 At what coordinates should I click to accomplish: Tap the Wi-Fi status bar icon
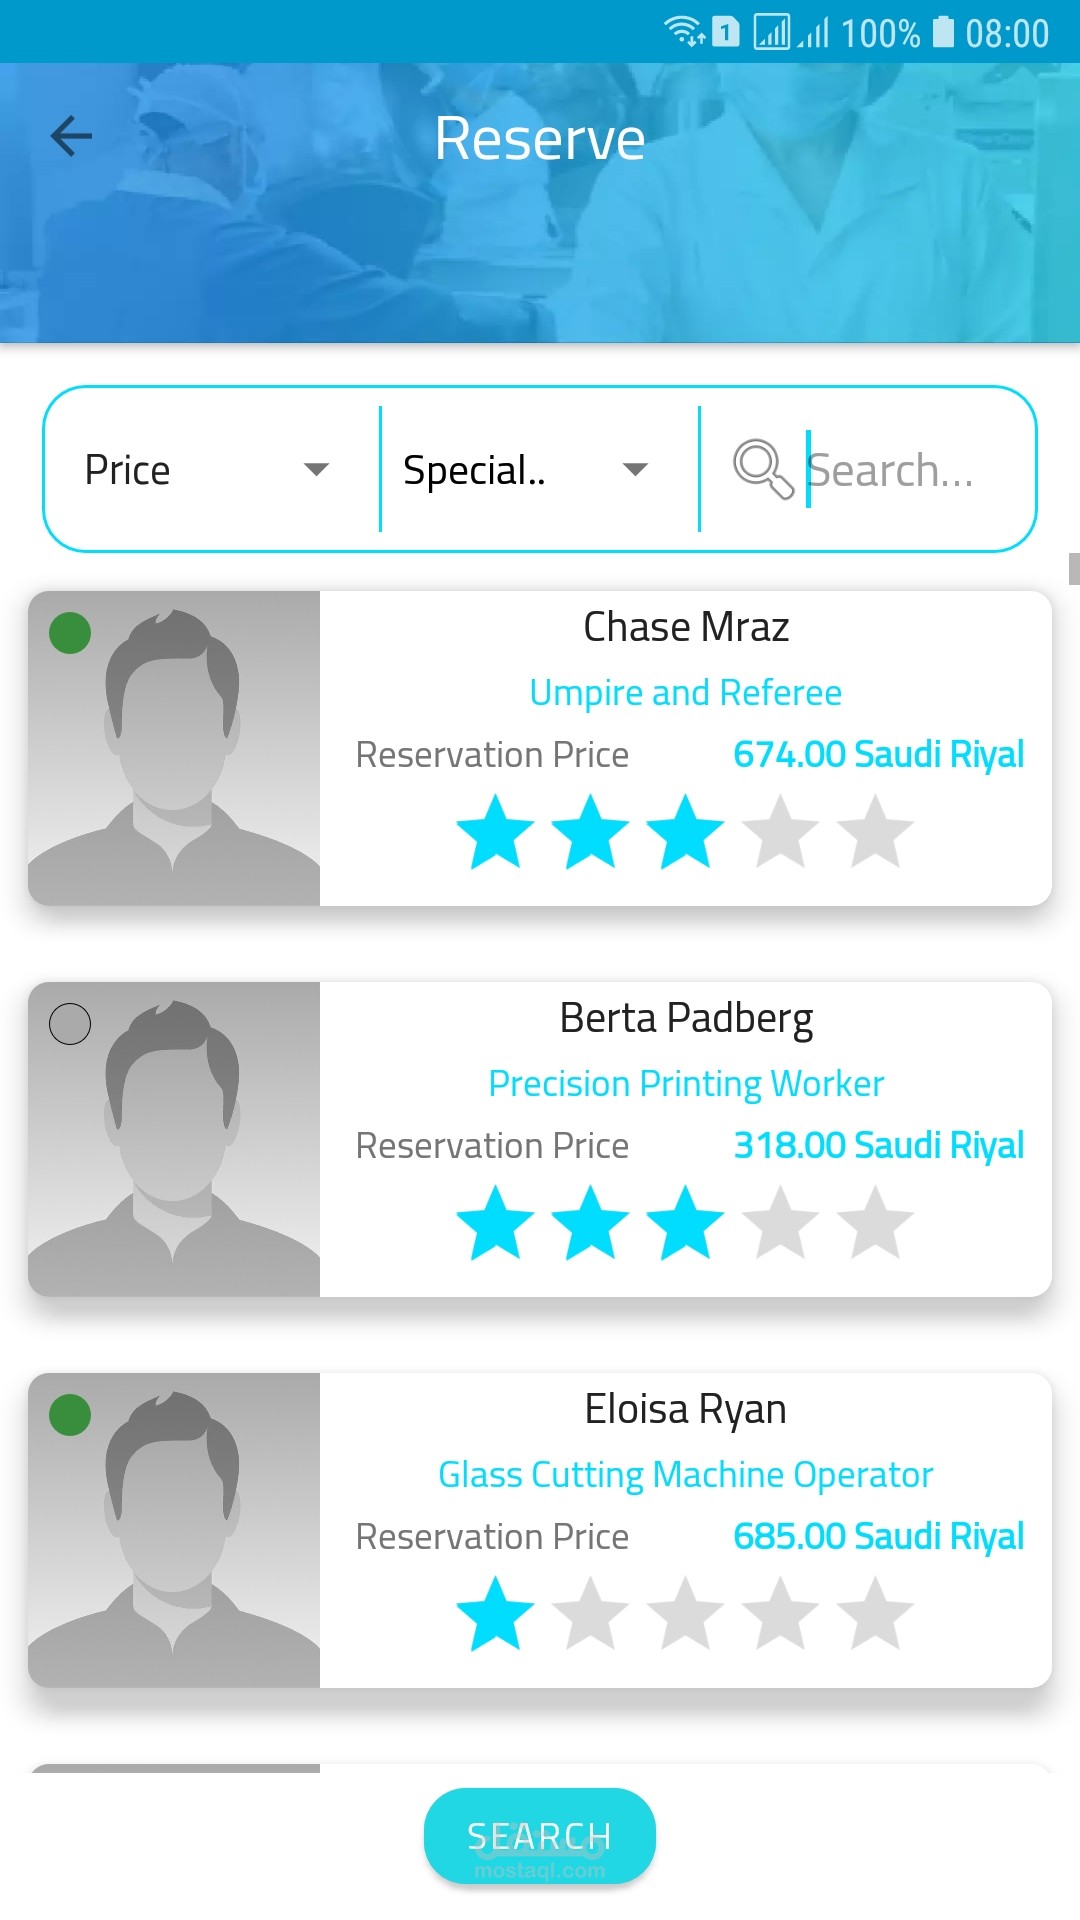pos(684,32)
